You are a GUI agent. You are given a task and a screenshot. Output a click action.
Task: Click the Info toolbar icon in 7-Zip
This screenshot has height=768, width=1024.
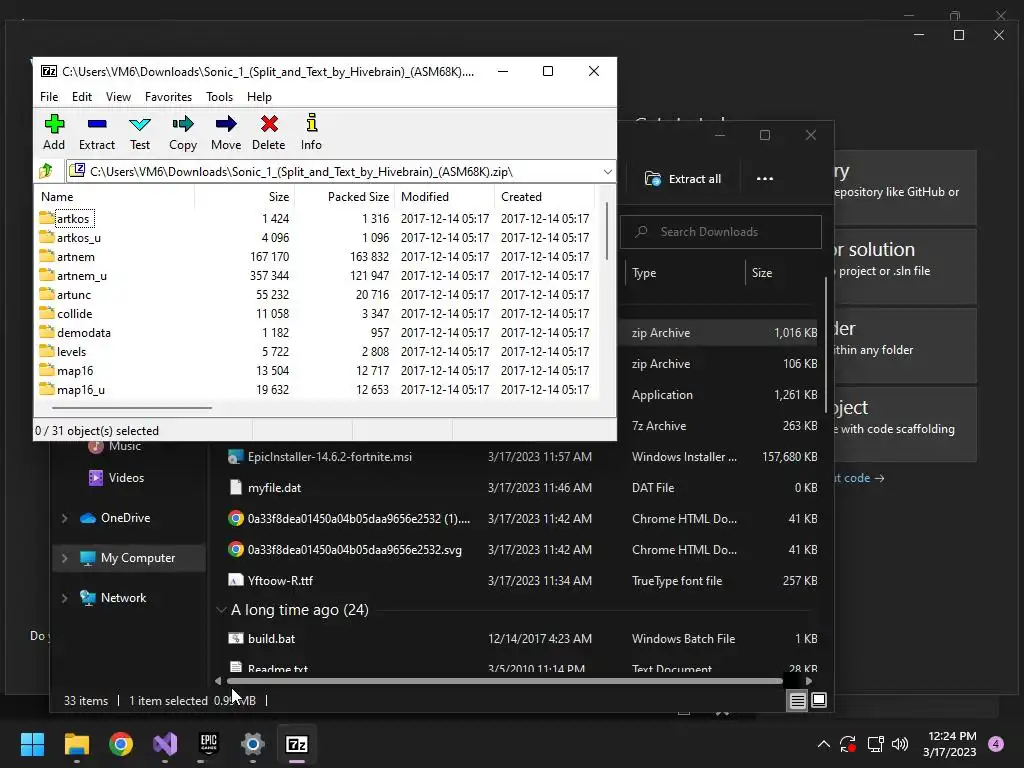coord(312,132)
